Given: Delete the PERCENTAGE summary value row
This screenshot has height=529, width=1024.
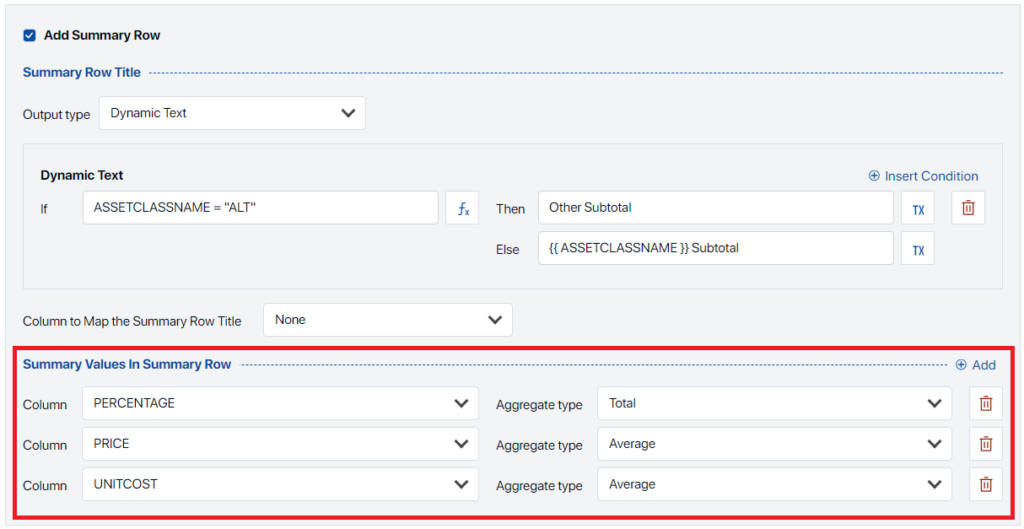Looking at the screenshot, I should (x=985, y=404).
